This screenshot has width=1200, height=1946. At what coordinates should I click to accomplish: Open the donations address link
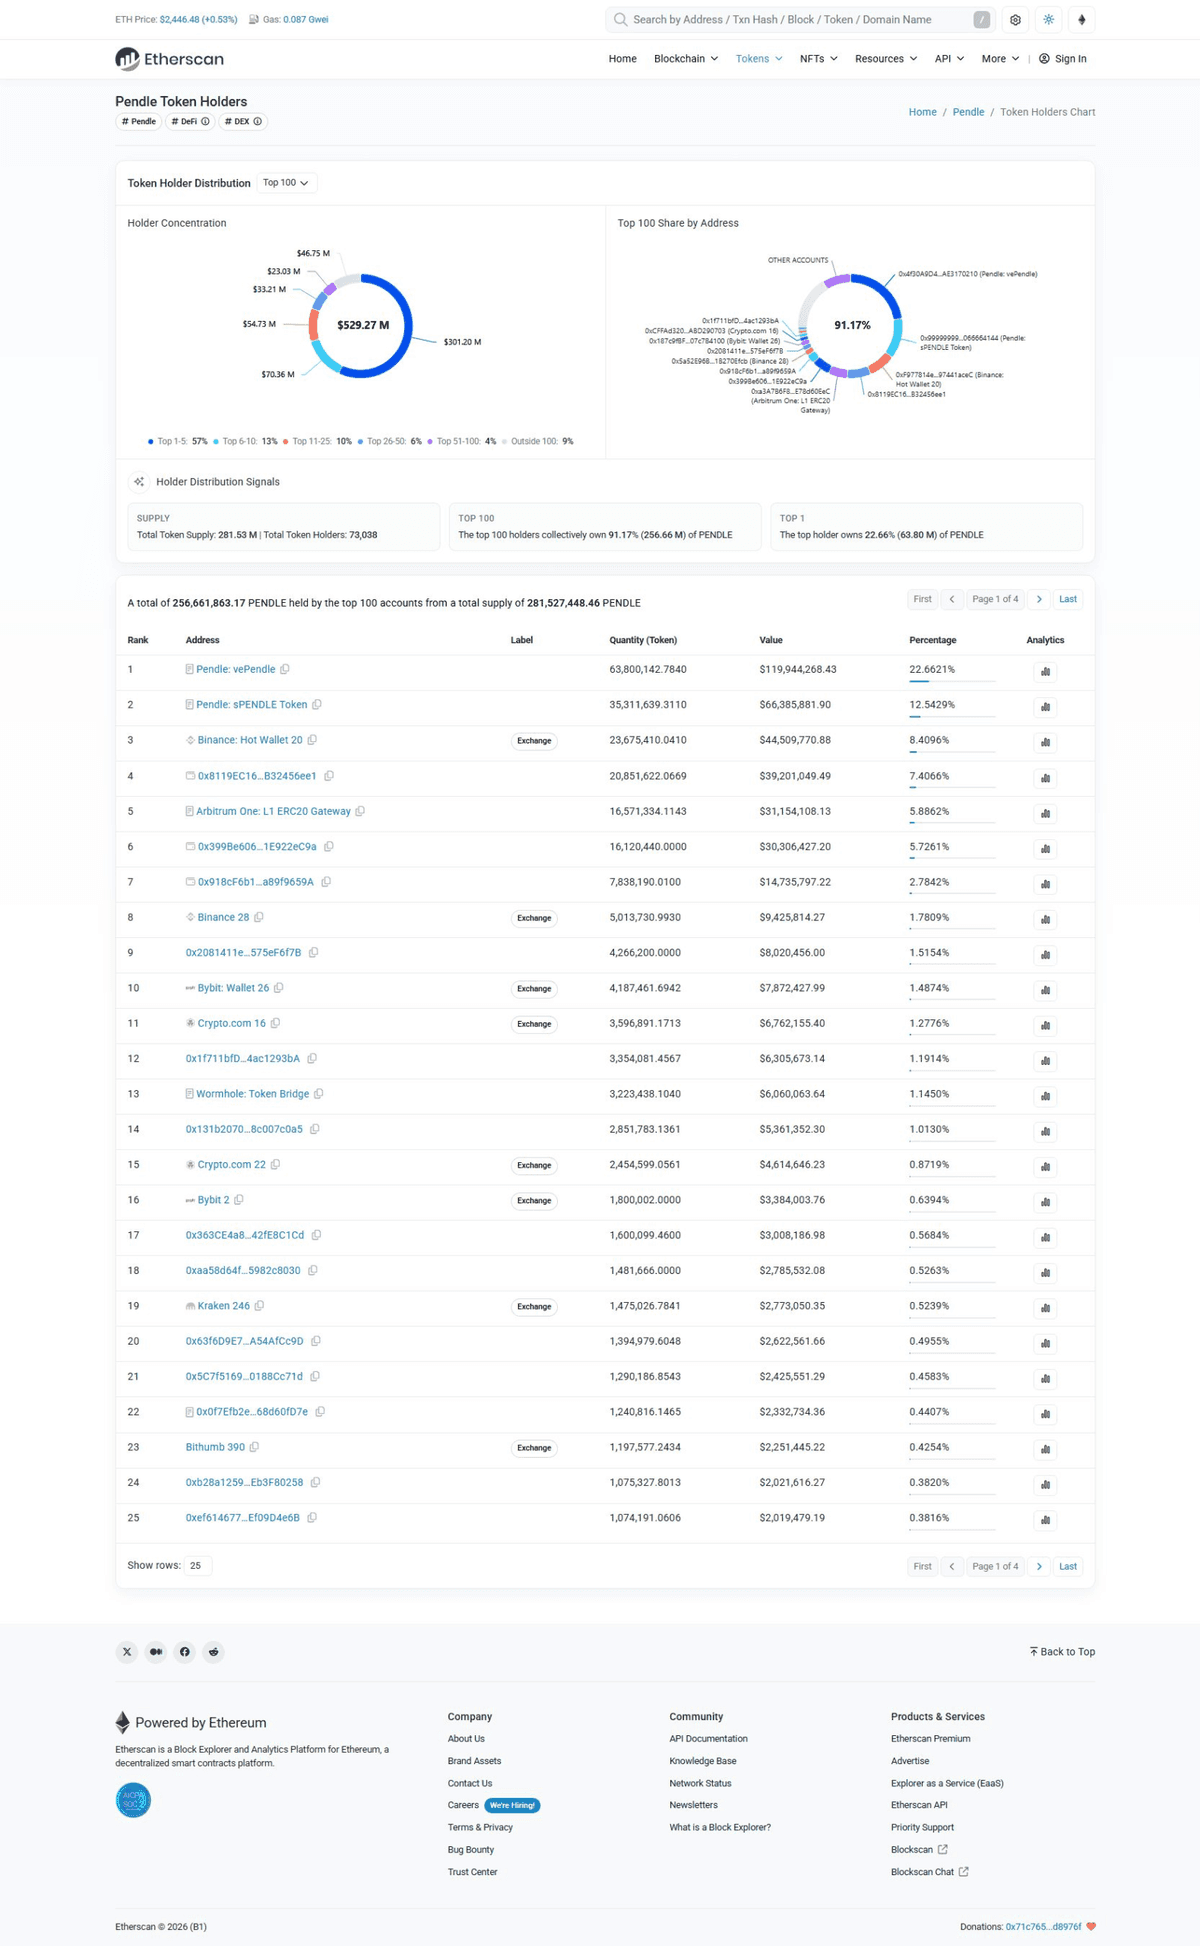(1043, 1927)
